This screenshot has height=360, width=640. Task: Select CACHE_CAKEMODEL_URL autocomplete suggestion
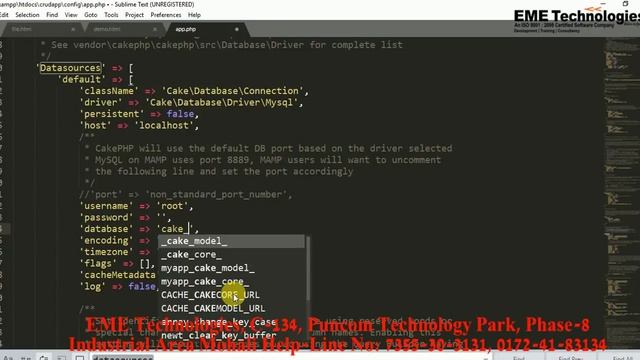(231, 309)
